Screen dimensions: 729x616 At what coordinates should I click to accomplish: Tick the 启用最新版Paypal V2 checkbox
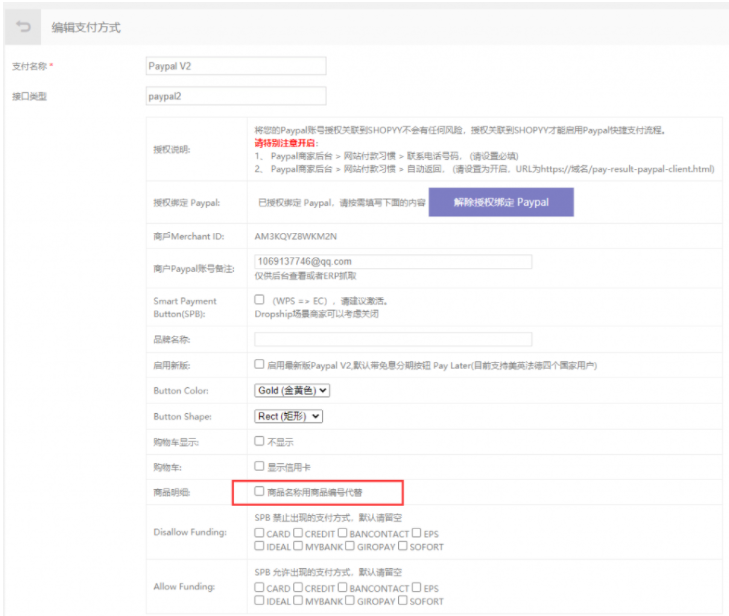pyautogui.click(x=260, y=365)
